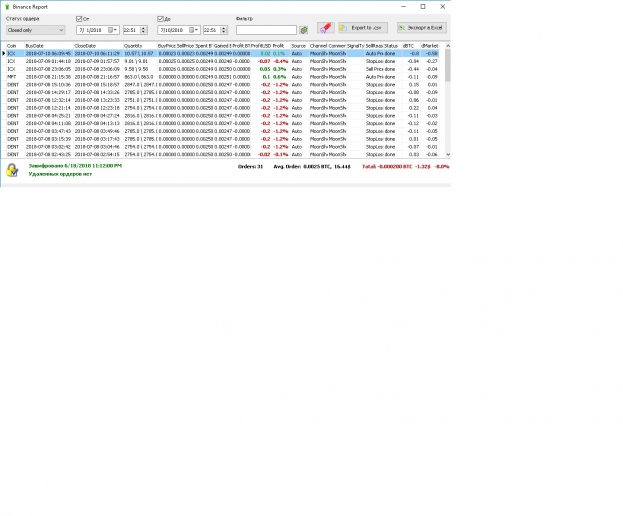Click the stepper on the От time field

tap(143, 30)
